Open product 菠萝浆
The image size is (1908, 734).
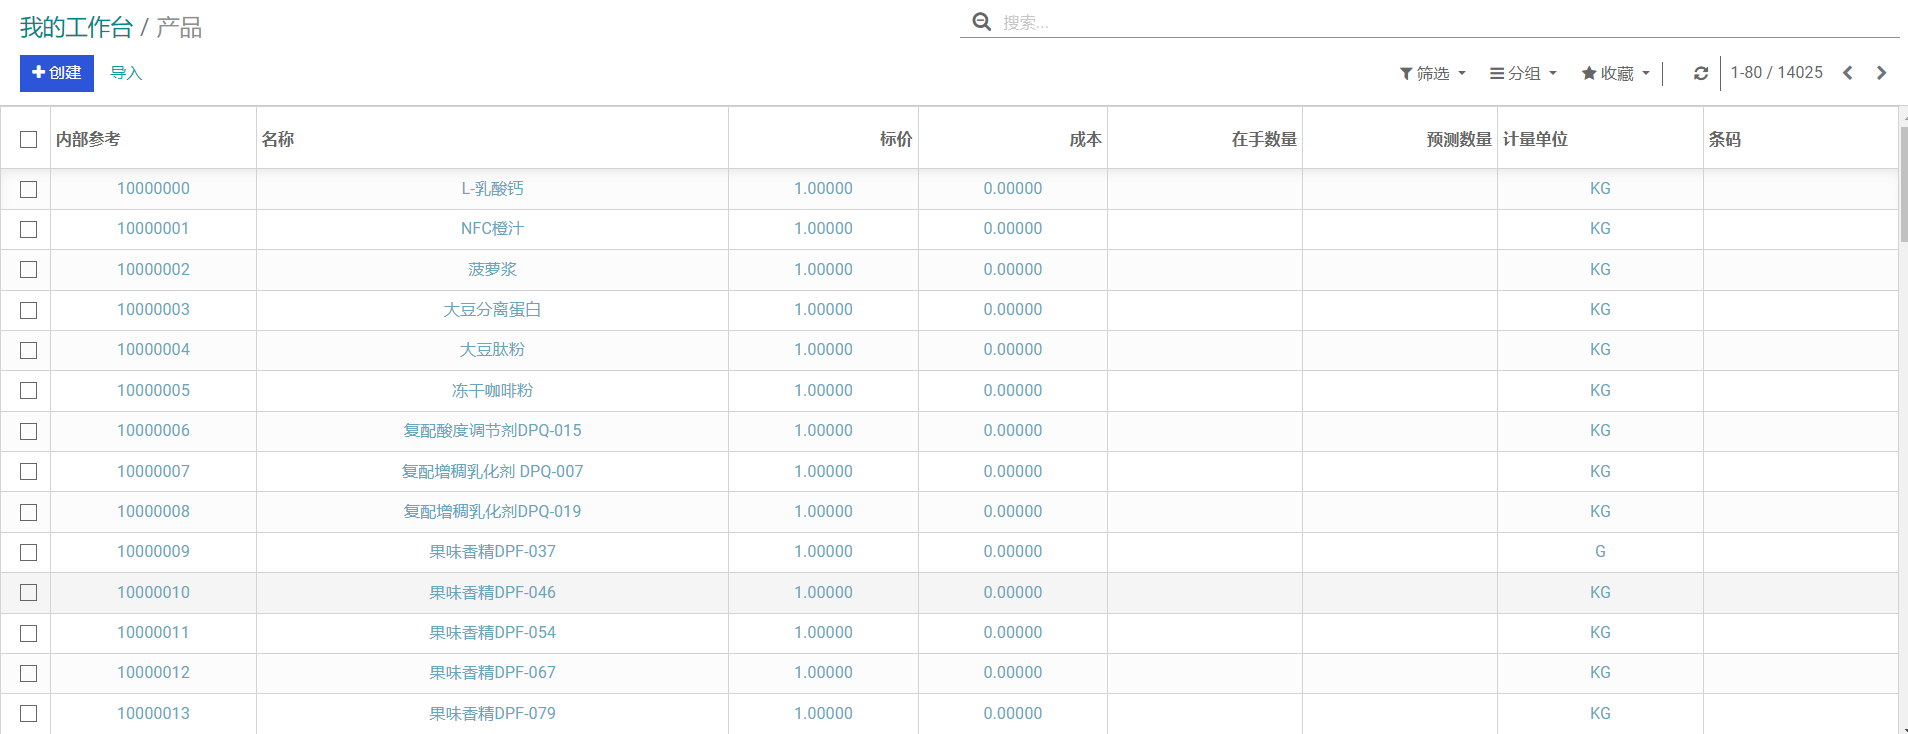[x=492, y=269]
